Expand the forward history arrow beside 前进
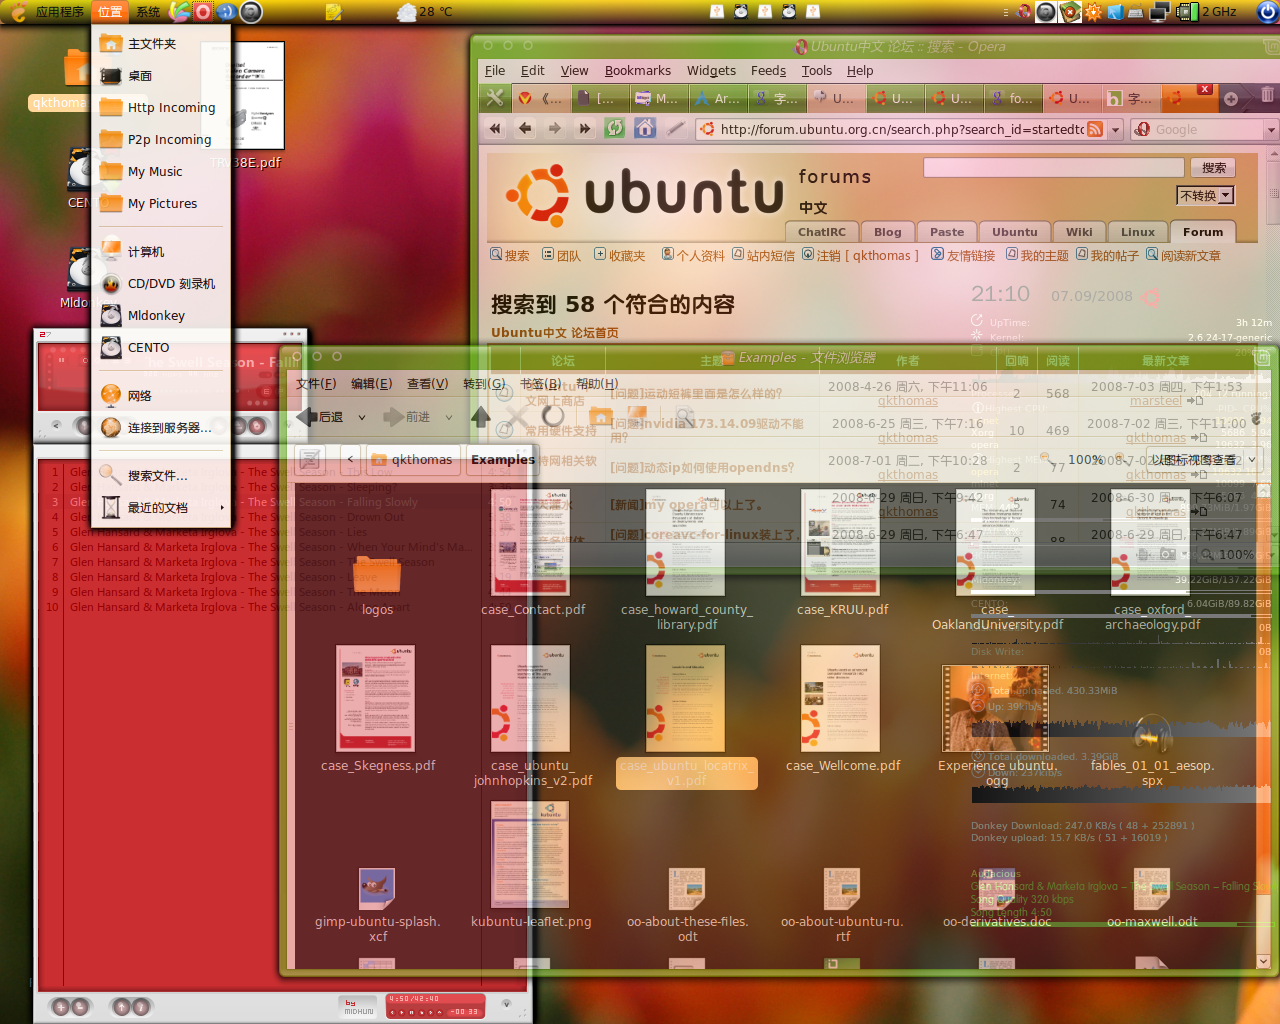 click(x=449, y=417)
